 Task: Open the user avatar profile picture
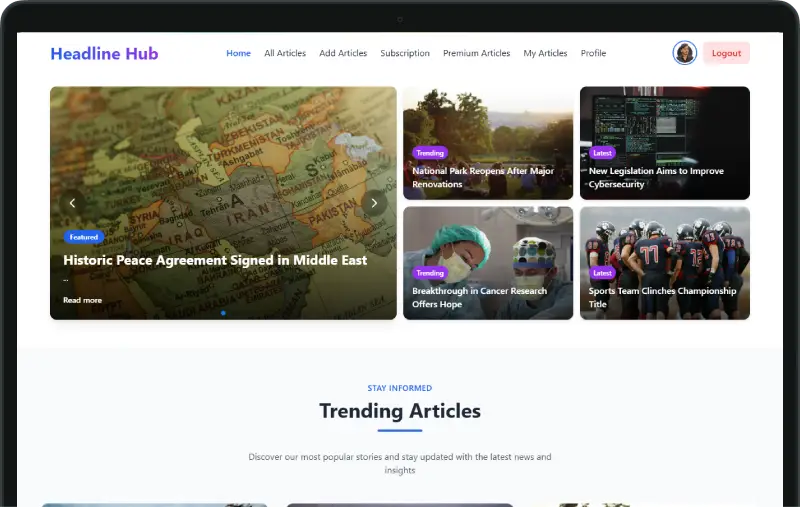point(684,53)
